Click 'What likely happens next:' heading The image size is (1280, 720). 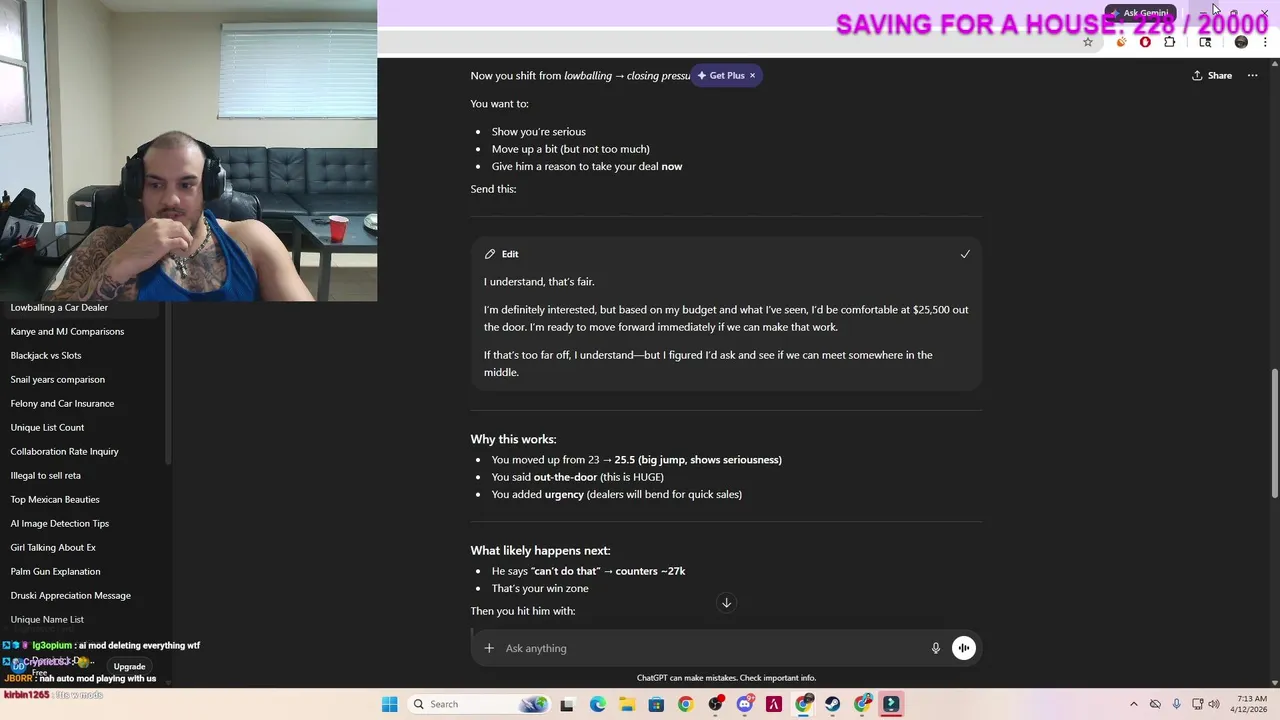coord(540,550)
